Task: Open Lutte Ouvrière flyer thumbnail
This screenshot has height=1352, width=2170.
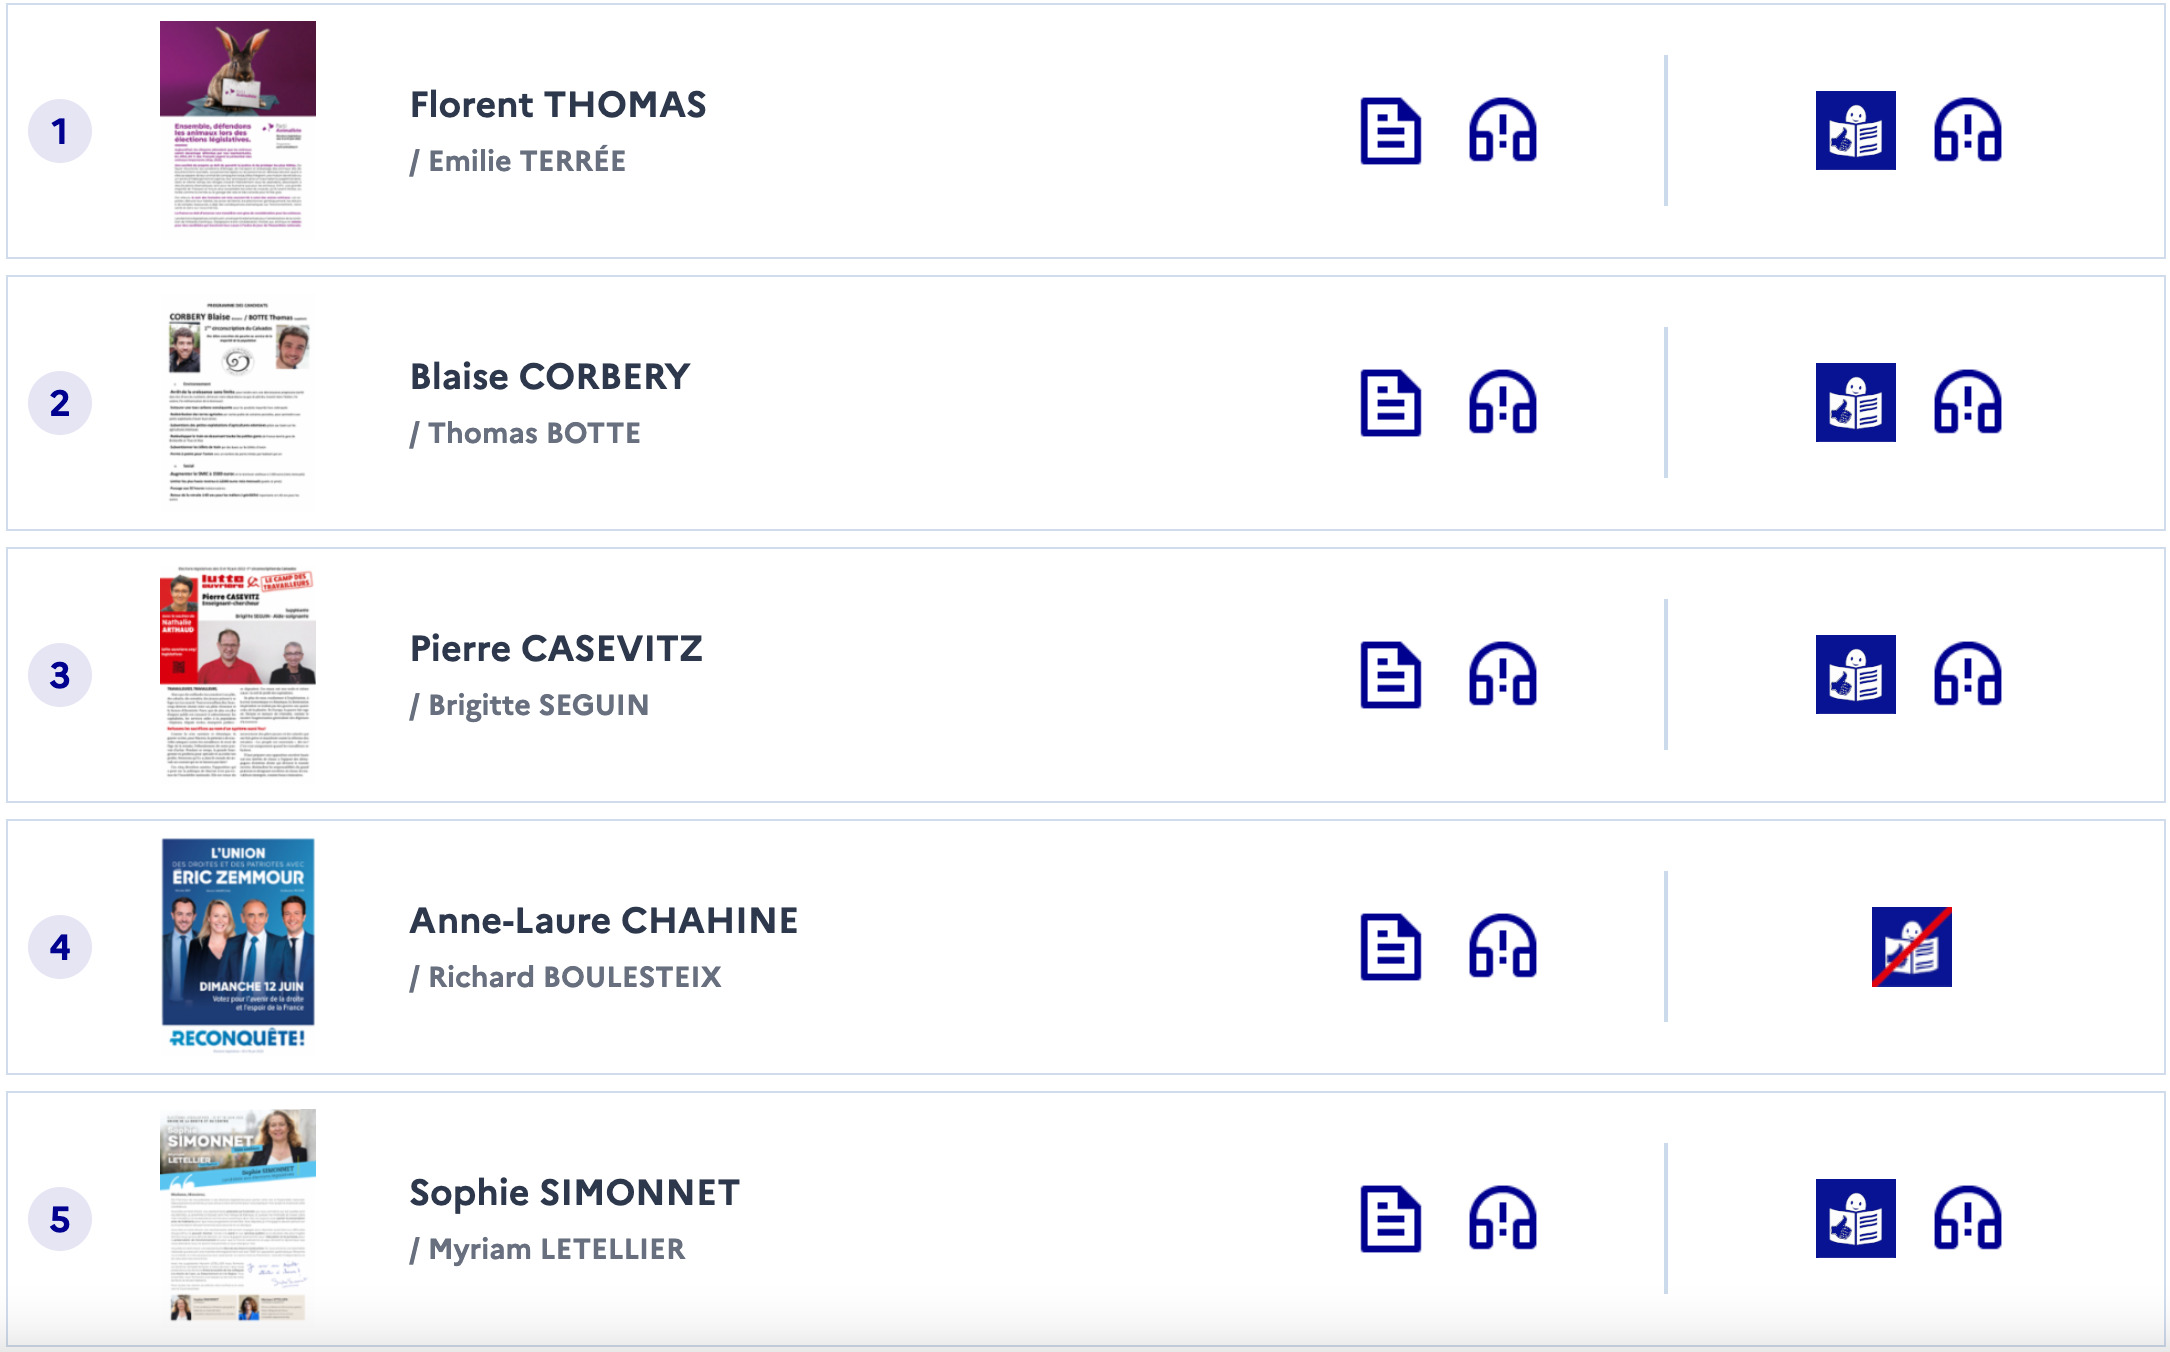Action: (238, 673)
